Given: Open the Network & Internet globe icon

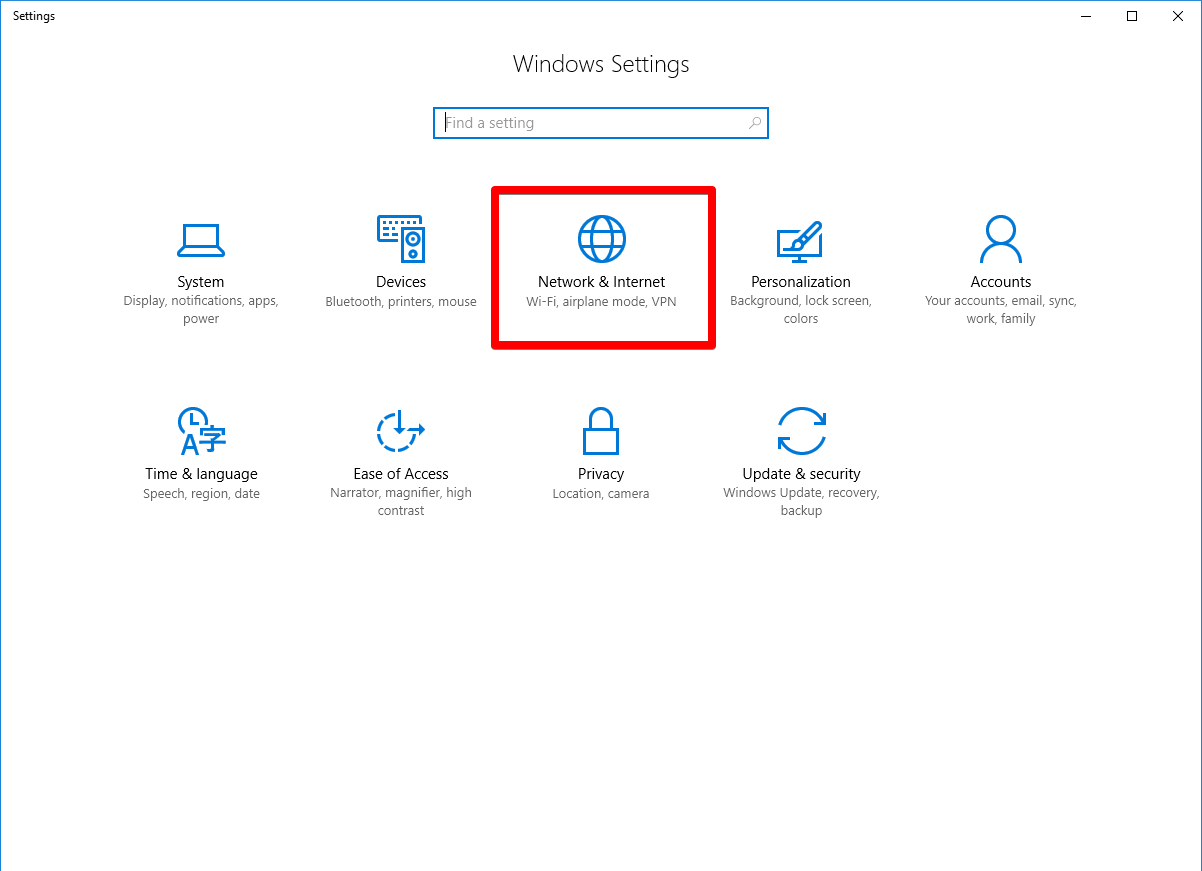Looking at the screenshot, I should click(x=602, y=239).
